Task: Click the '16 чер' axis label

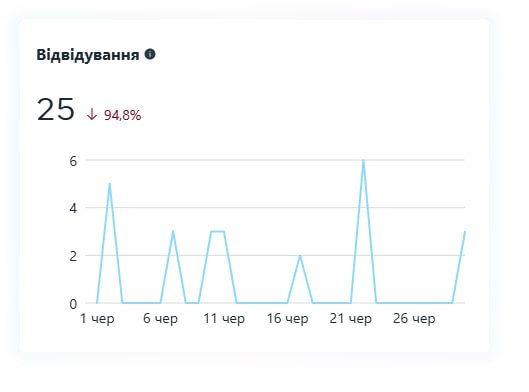Action: [287, 318]
